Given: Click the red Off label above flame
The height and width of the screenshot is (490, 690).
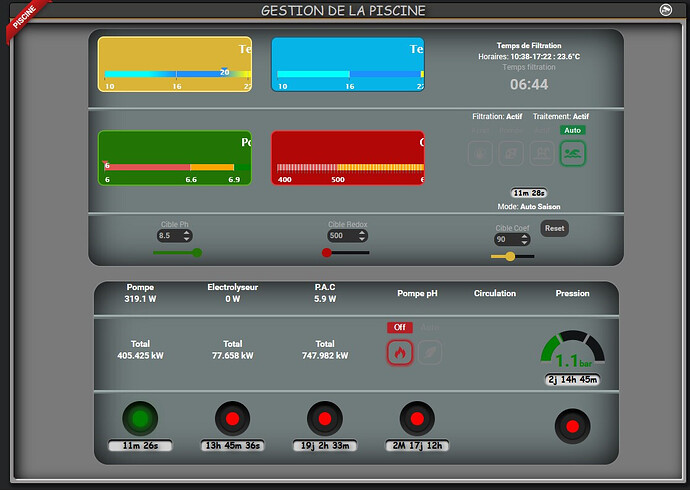Looking at the screenshot, I should 400,327.
